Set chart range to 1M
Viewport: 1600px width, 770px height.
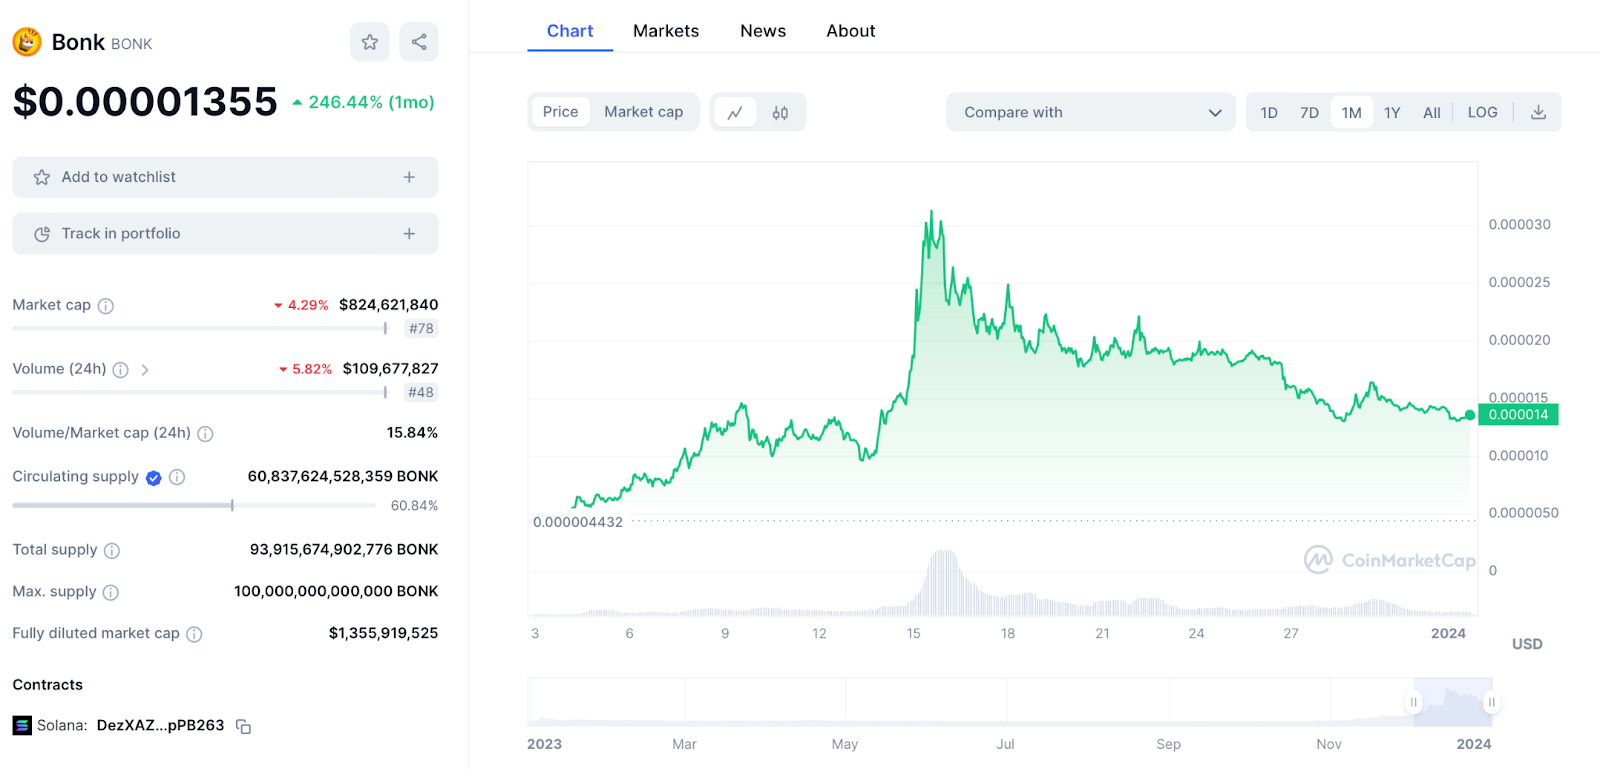pos(1351,113)
